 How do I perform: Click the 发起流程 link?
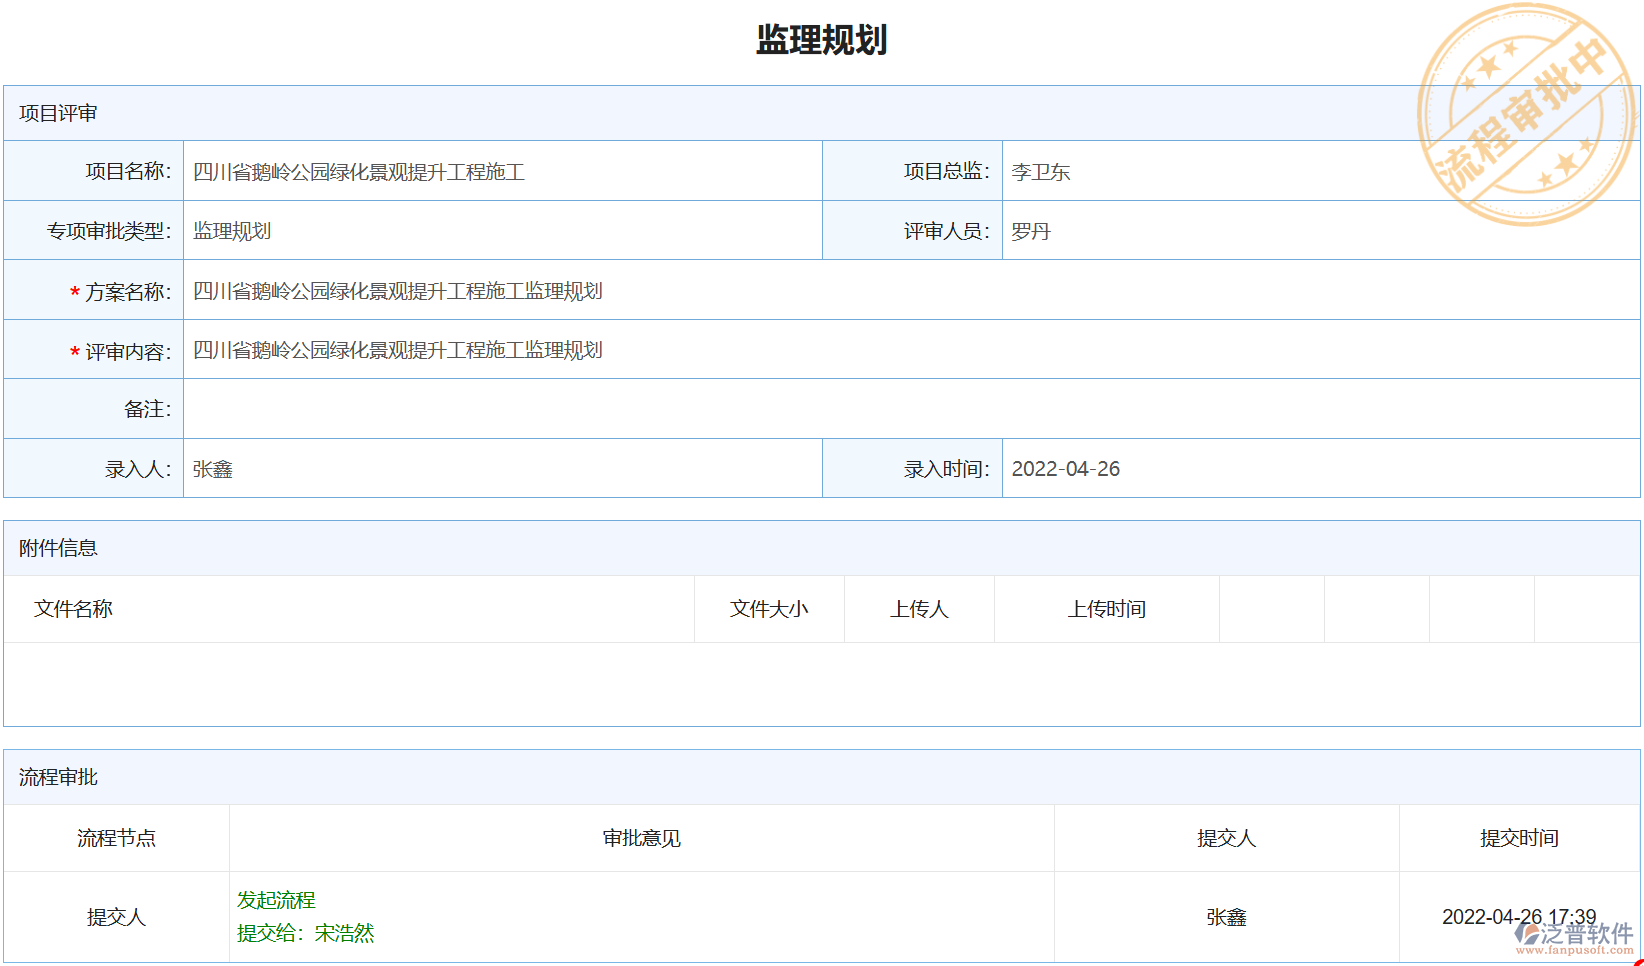coord(275,899)
